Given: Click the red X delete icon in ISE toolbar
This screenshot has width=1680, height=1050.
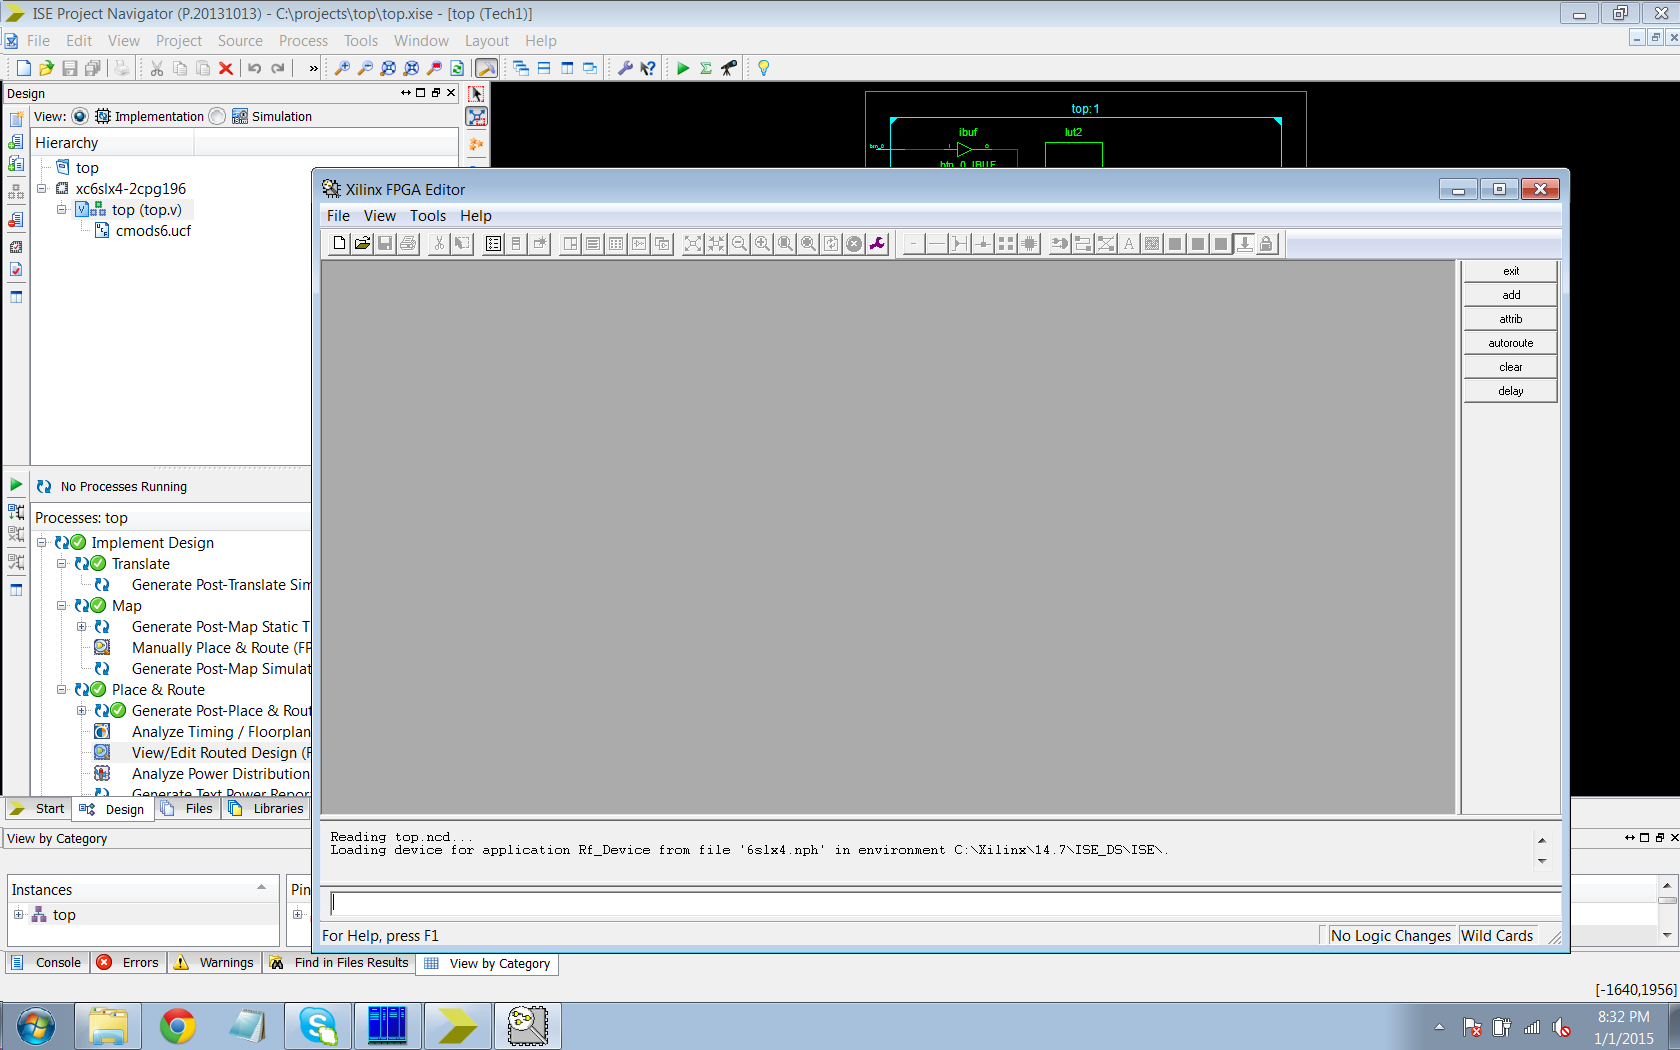Looking at the screenshot, I should tap(226, 68).
